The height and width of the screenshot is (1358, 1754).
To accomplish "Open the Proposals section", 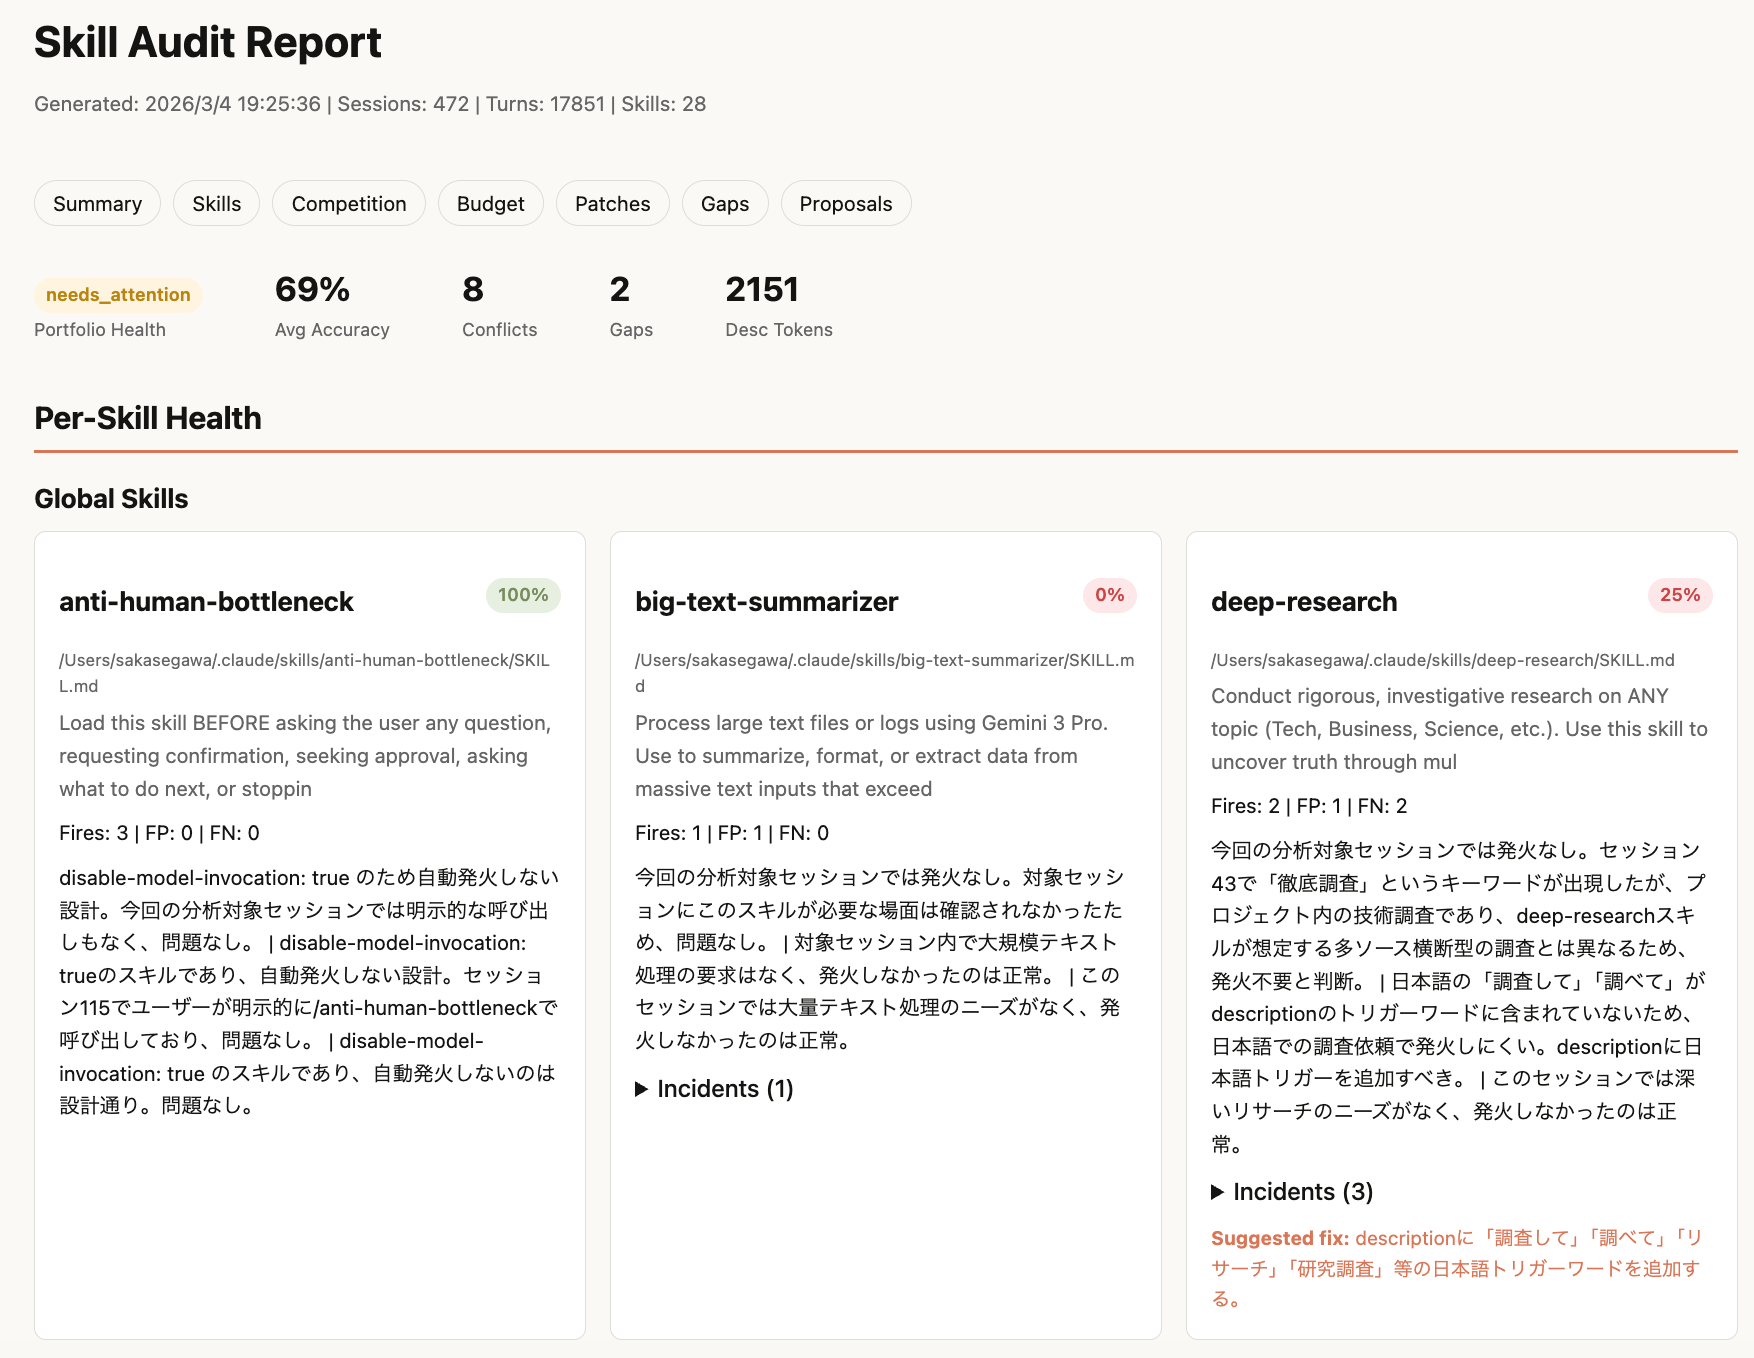I will [x=845, y=203].
